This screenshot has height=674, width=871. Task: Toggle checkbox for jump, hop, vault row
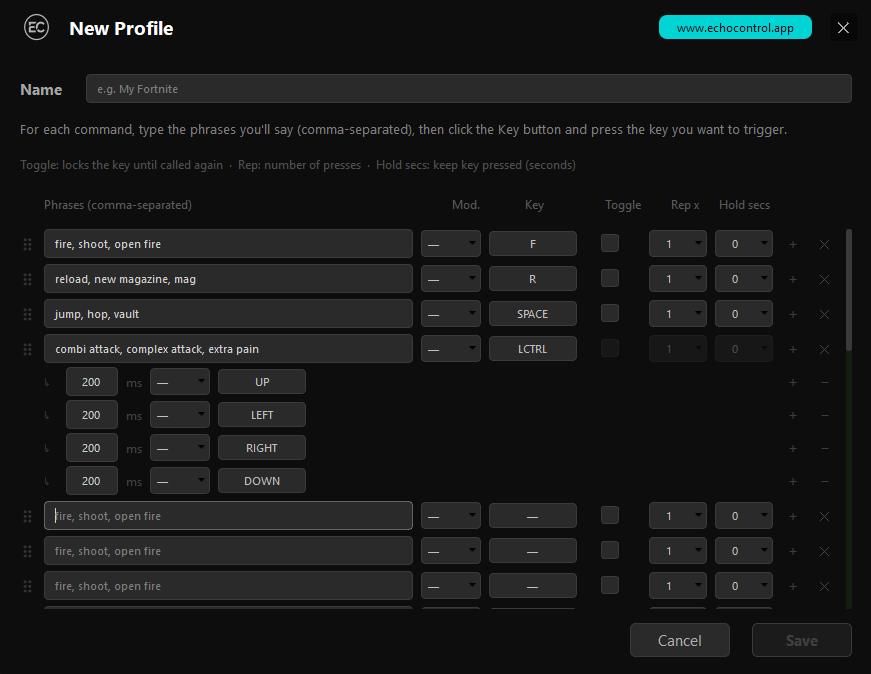coord(610,313)
